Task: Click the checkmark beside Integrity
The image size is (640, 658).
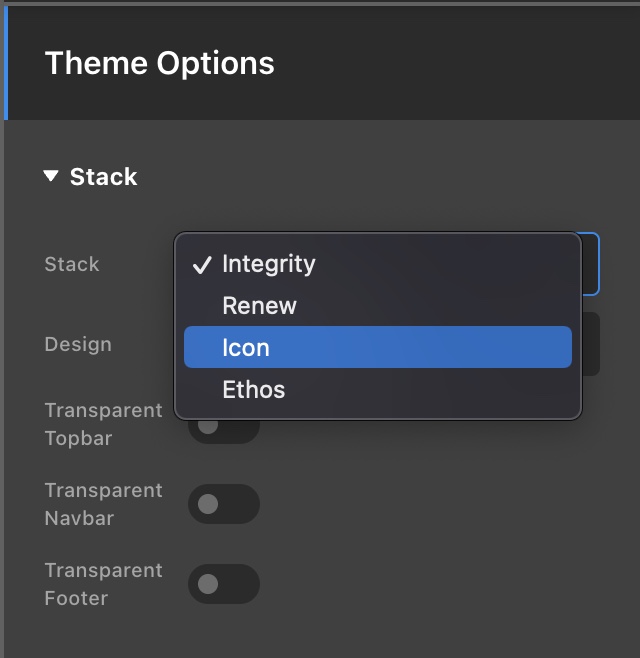Action: pos(202,265)
